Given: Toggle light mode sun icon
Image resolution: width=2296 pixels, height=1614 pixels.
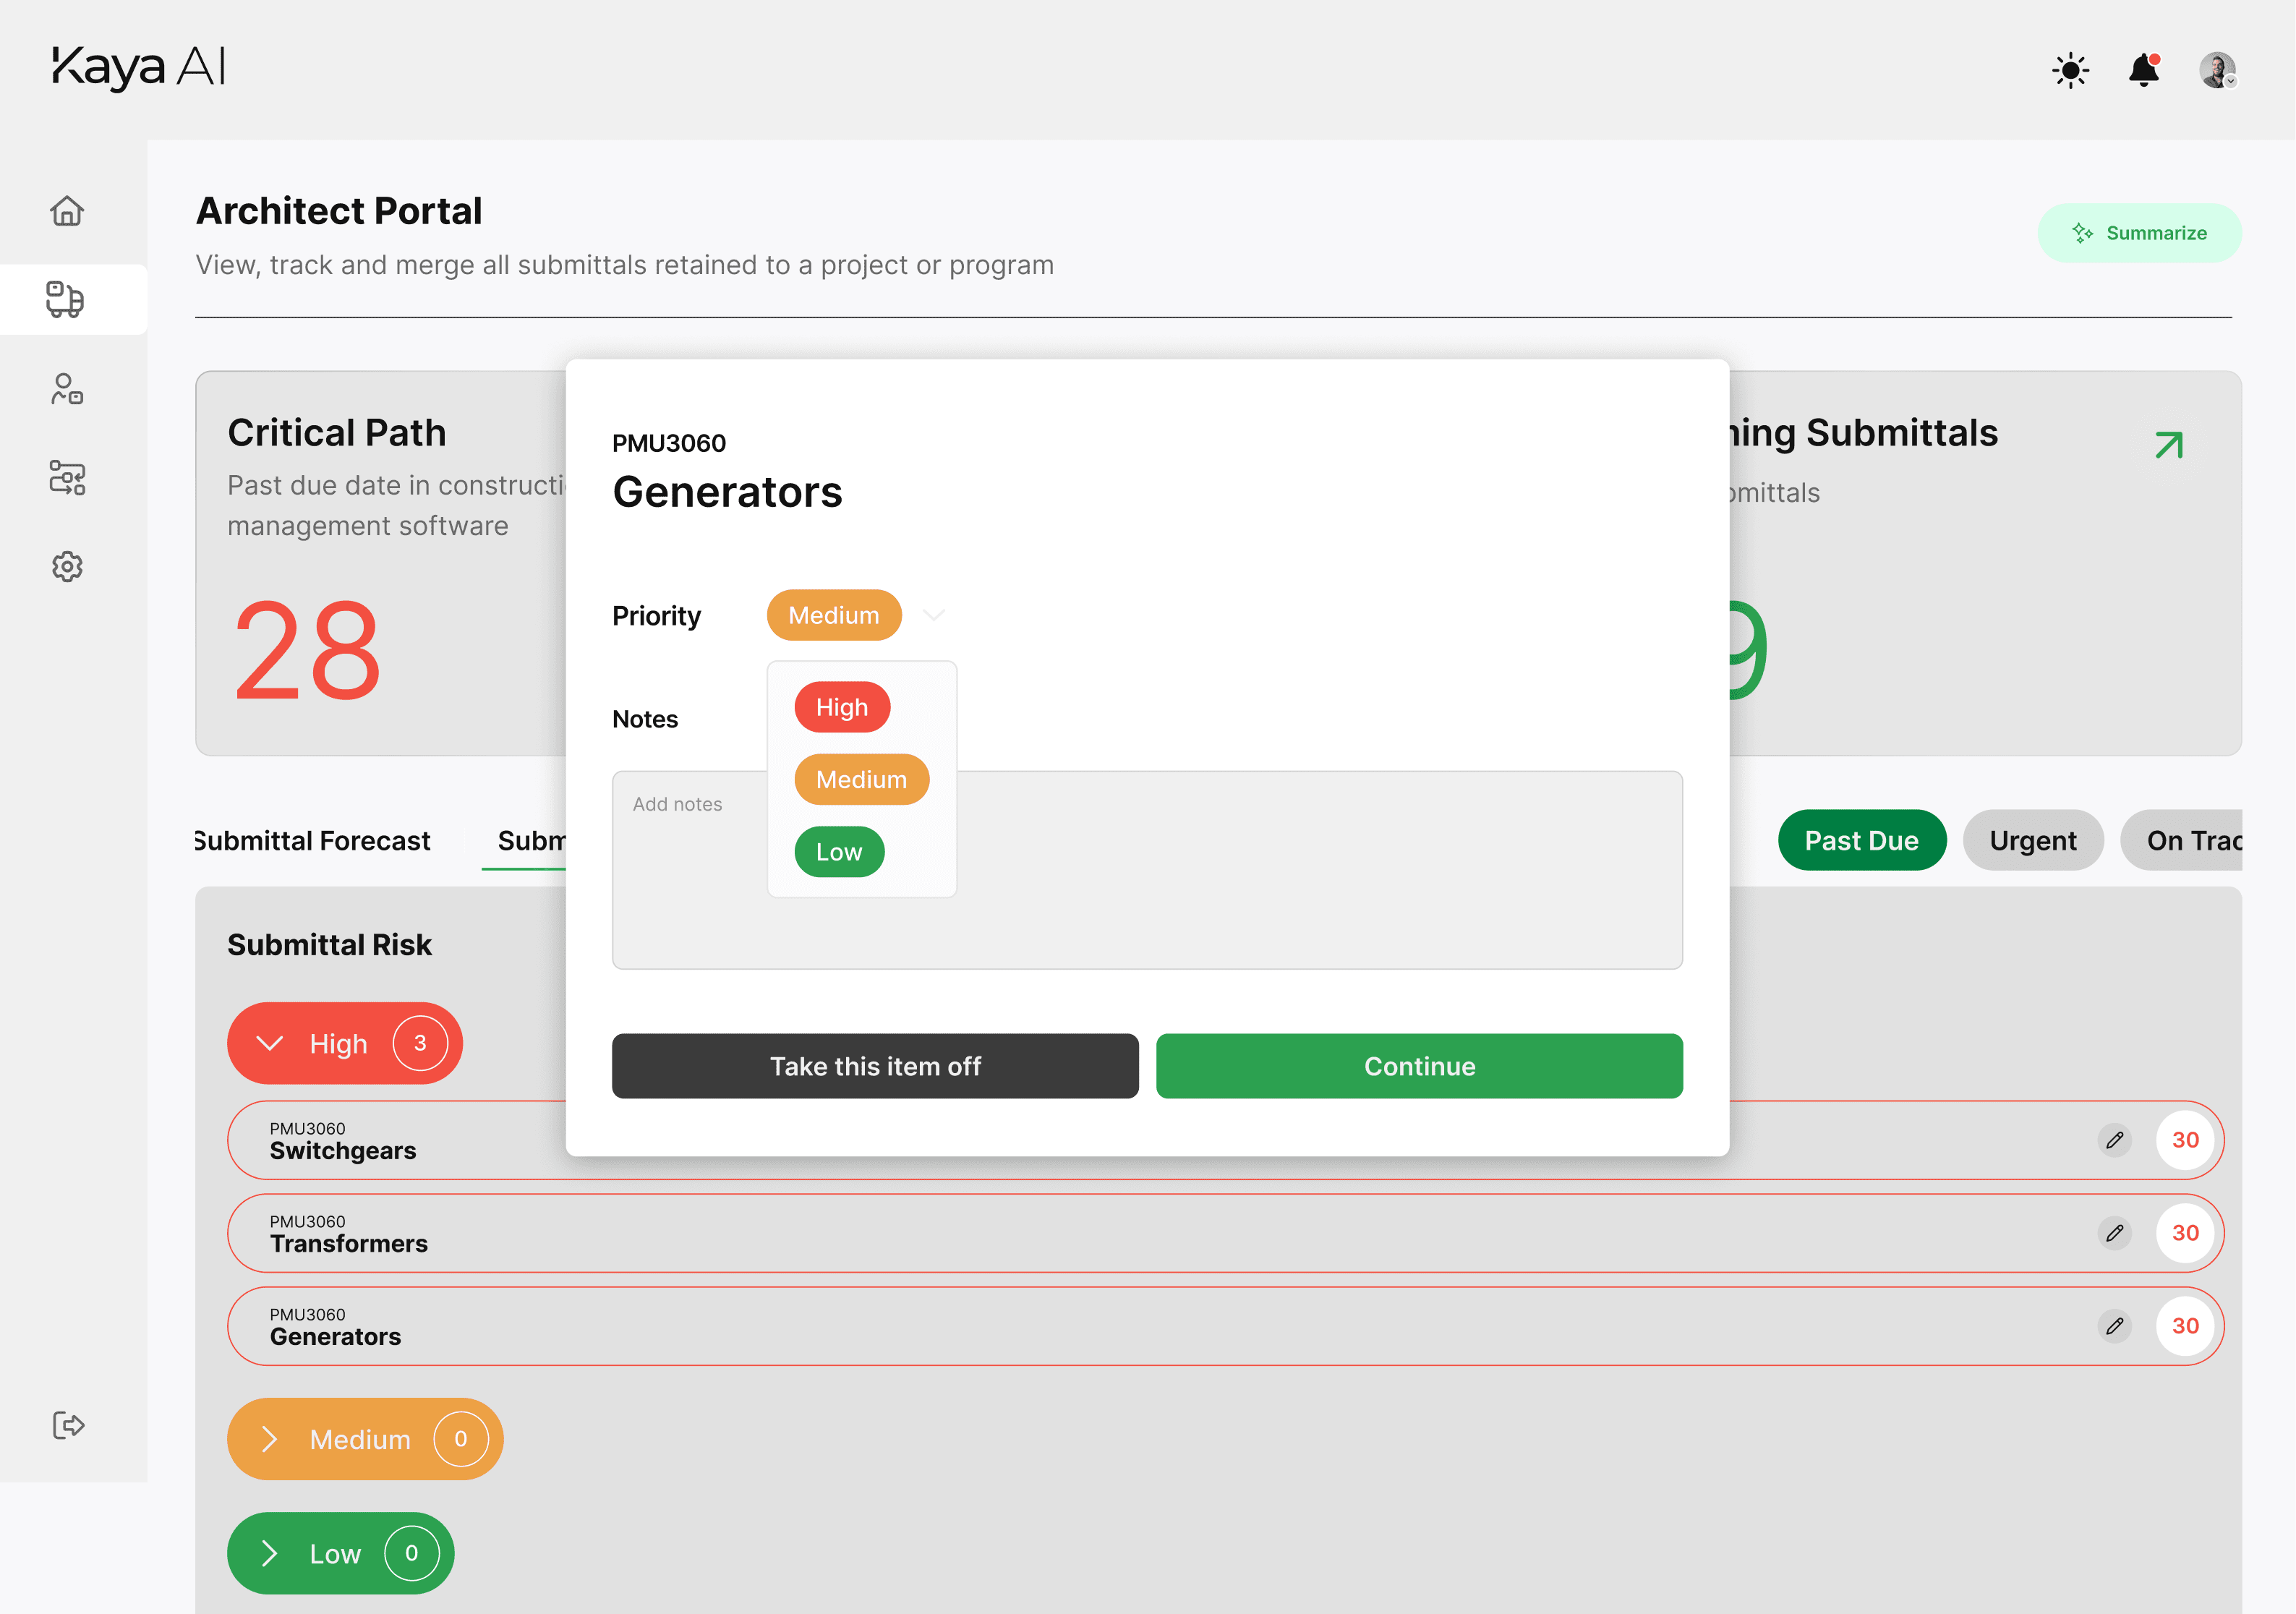Looking at the screenshot, I should click(2070, 70).
